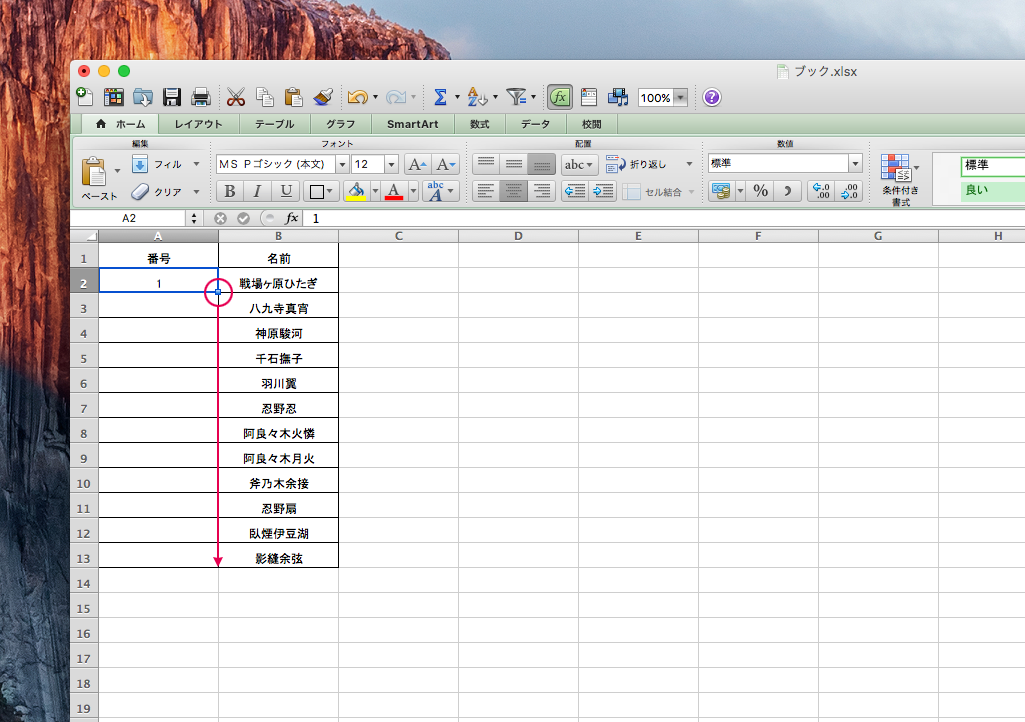Switch to the レイアウト tab

click(x=198, y=124)
